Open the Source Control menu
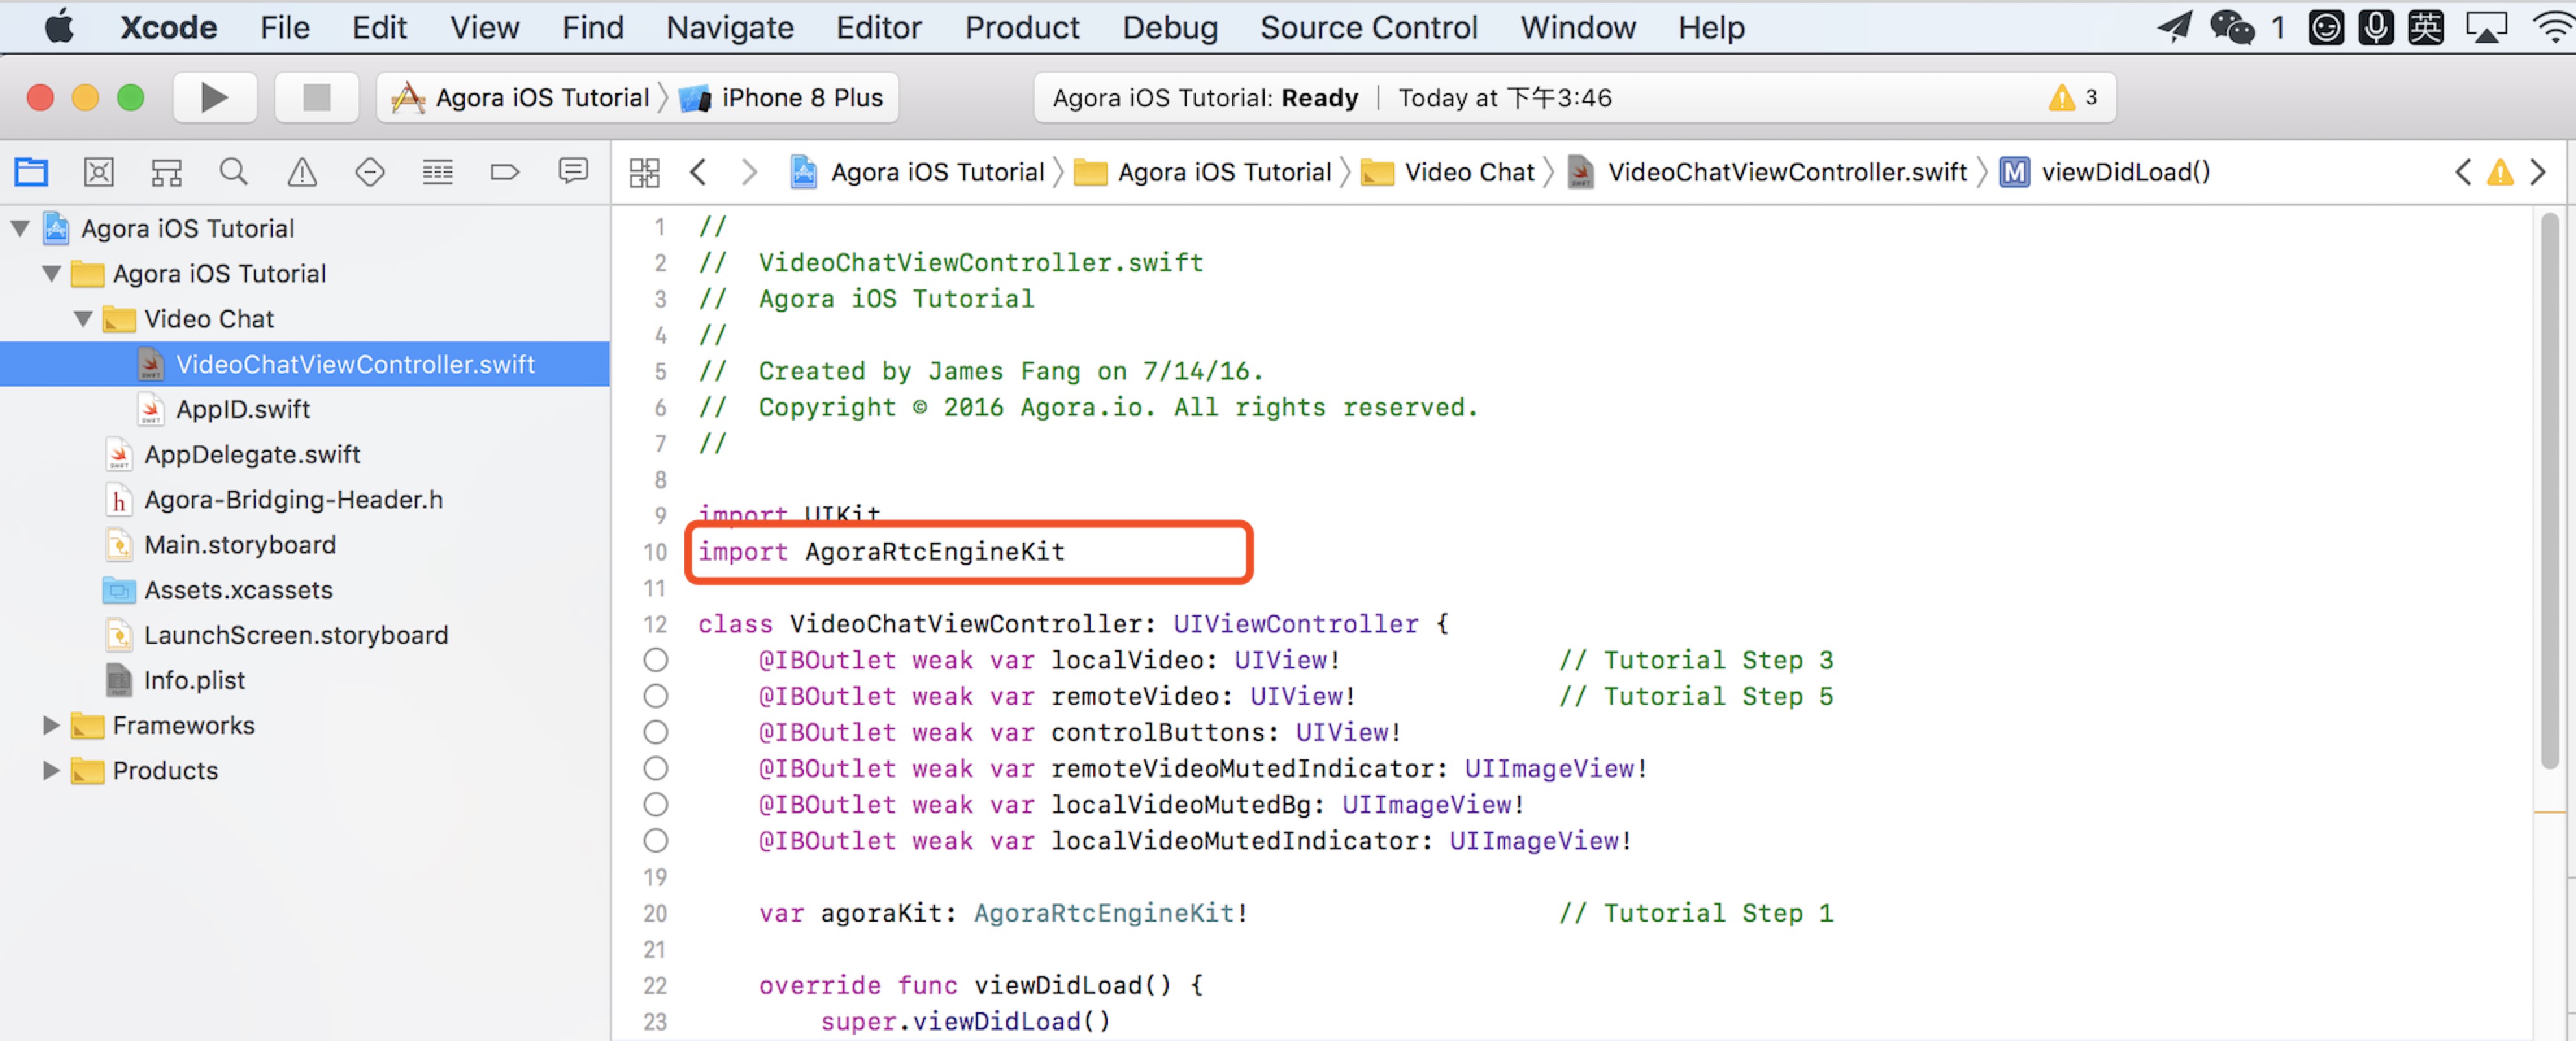 click(x=1368, y=27)
